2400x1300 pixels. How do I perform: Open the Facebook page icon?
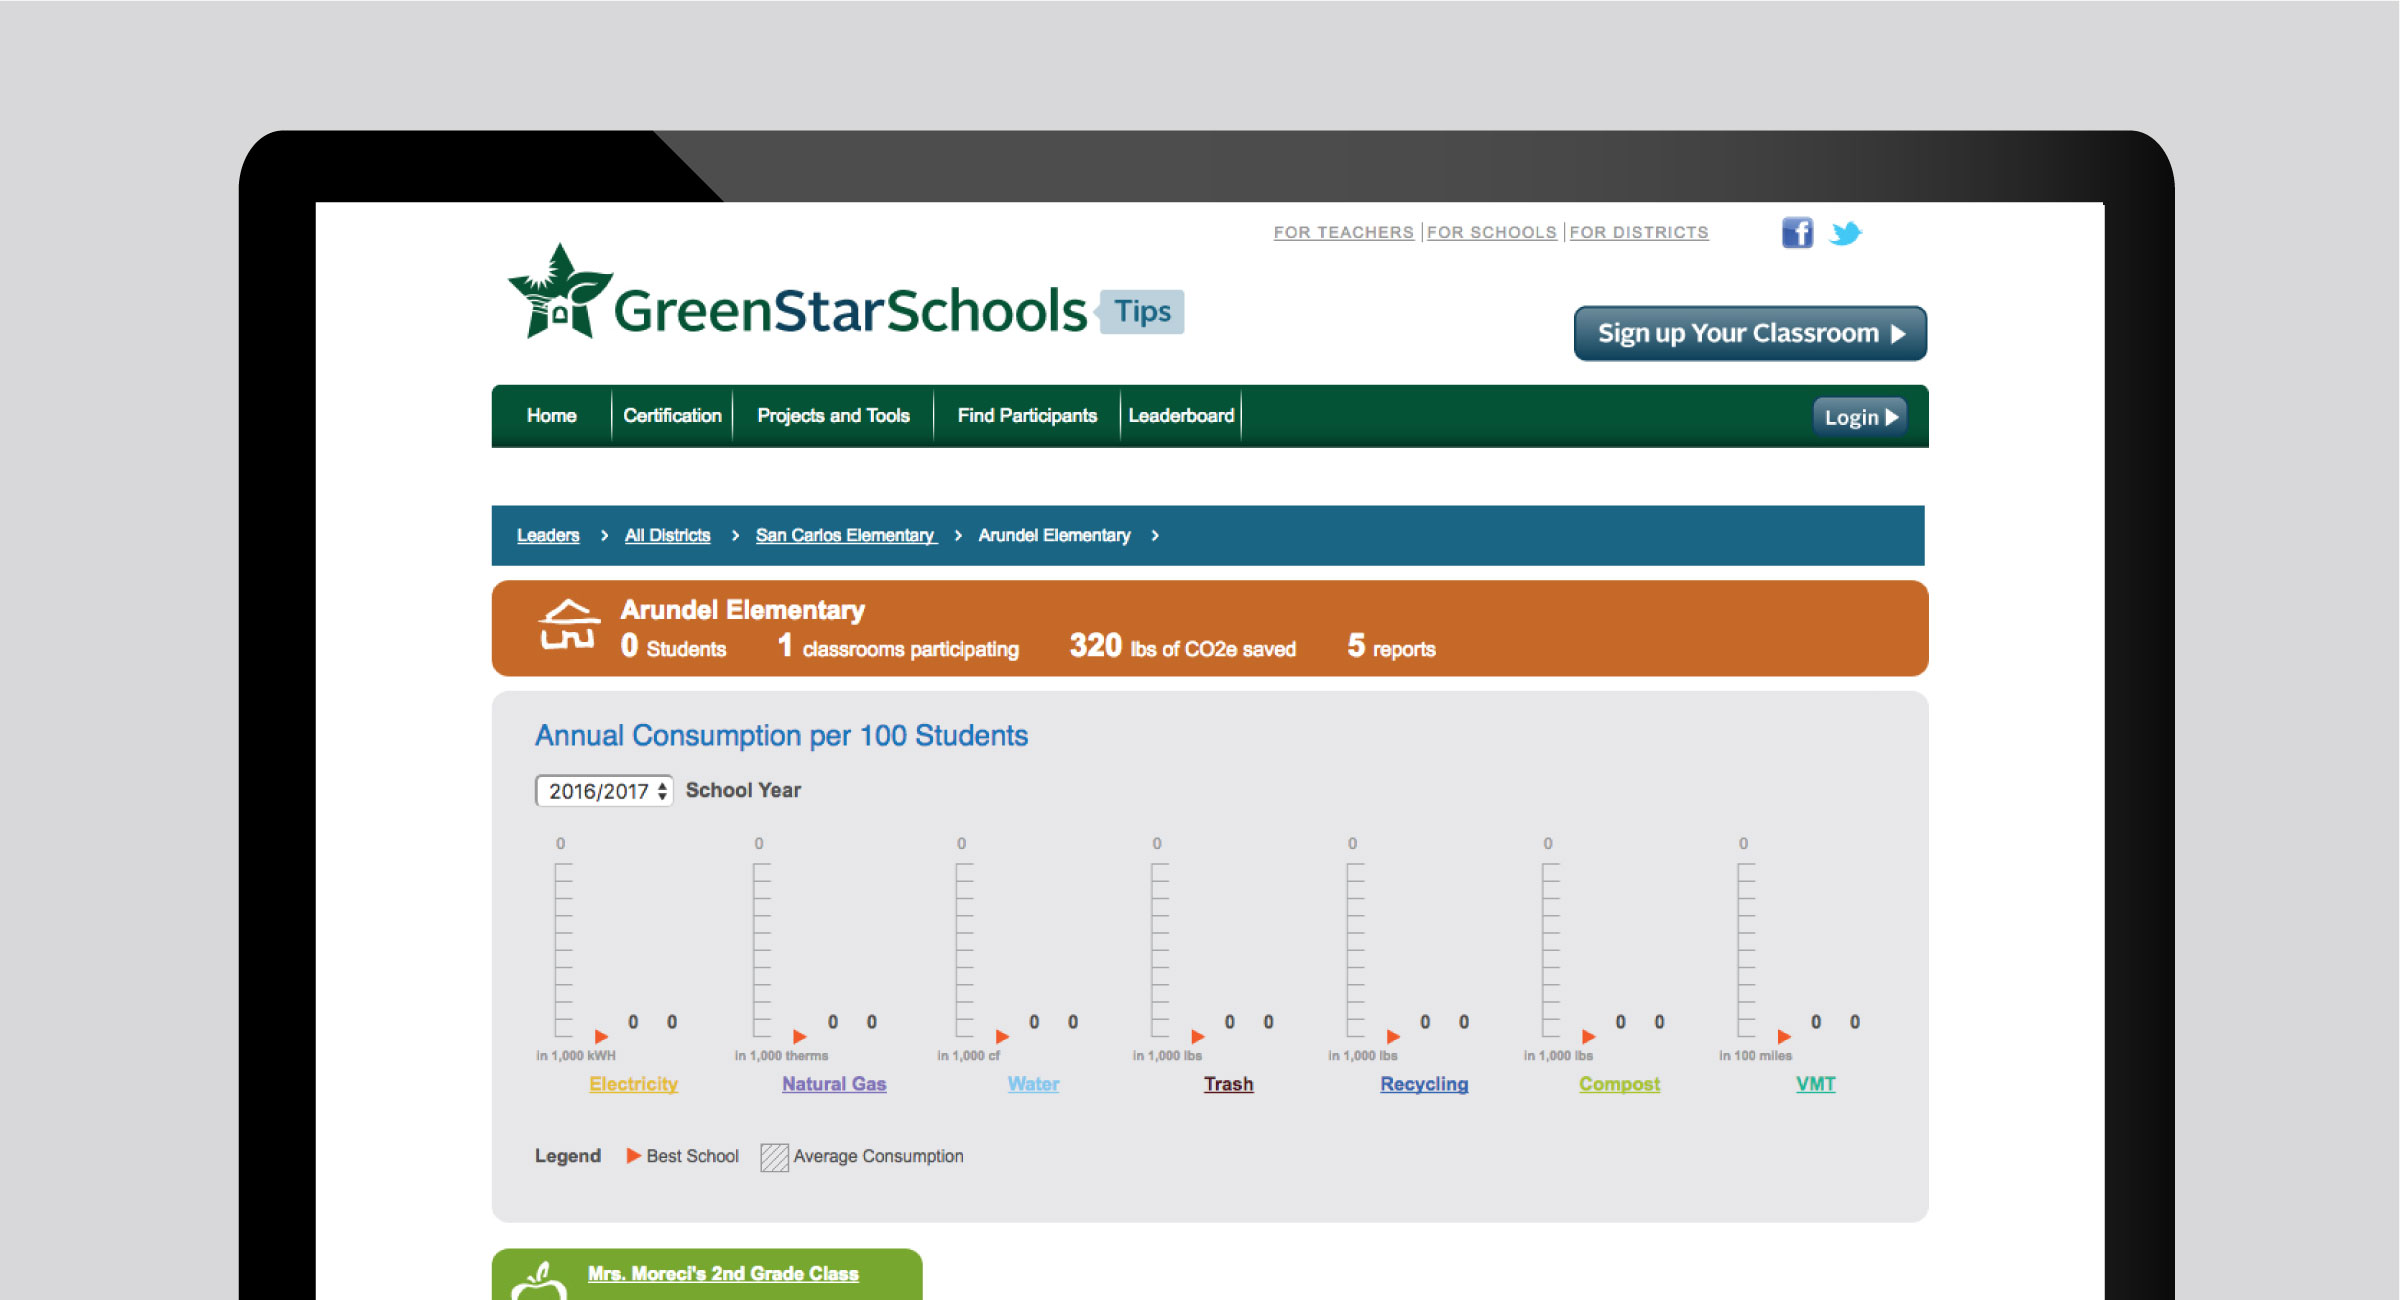point(1797,233)
